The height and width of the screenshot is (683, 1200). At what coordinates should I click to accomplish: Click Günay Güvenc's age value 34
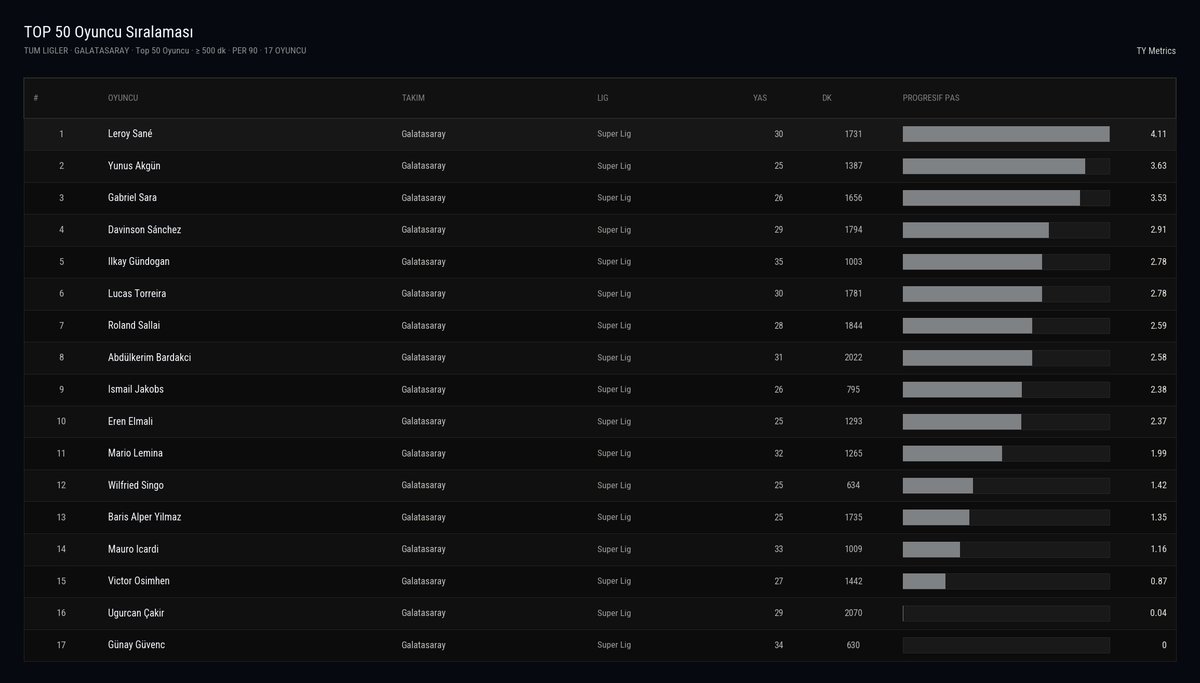(x=779, y=646)
